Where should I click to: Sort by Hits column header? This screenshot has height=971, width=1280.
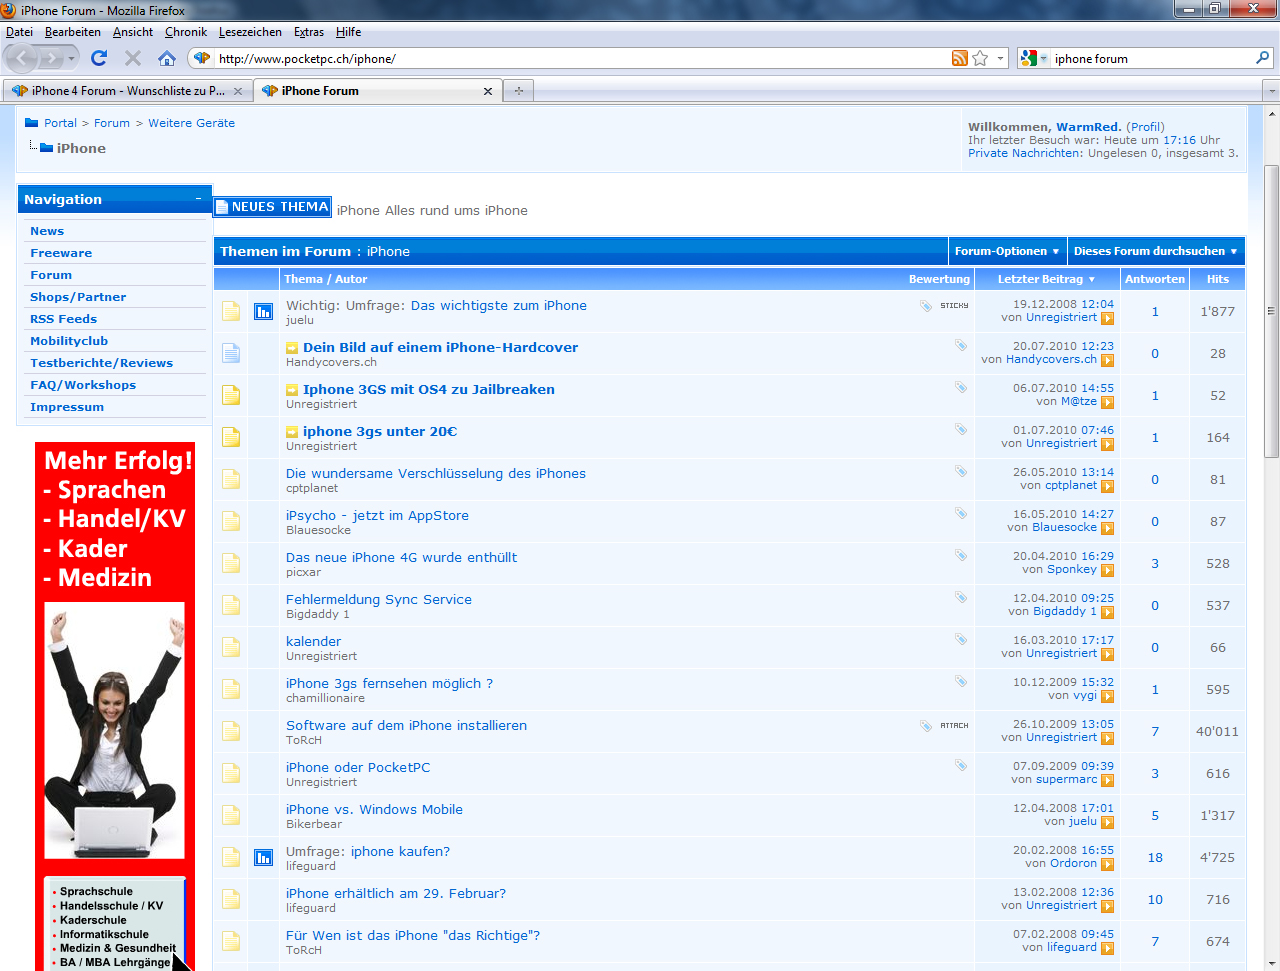coord(1218,279)
